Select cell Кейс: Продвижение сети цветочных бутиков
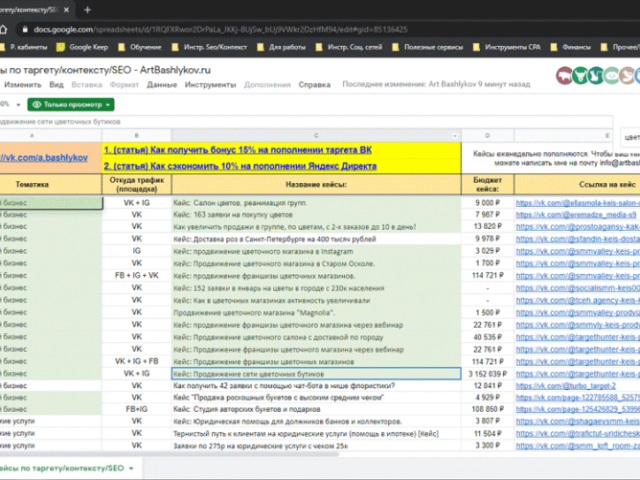Screen dimensions: 640x480 (x=316, y=374)
